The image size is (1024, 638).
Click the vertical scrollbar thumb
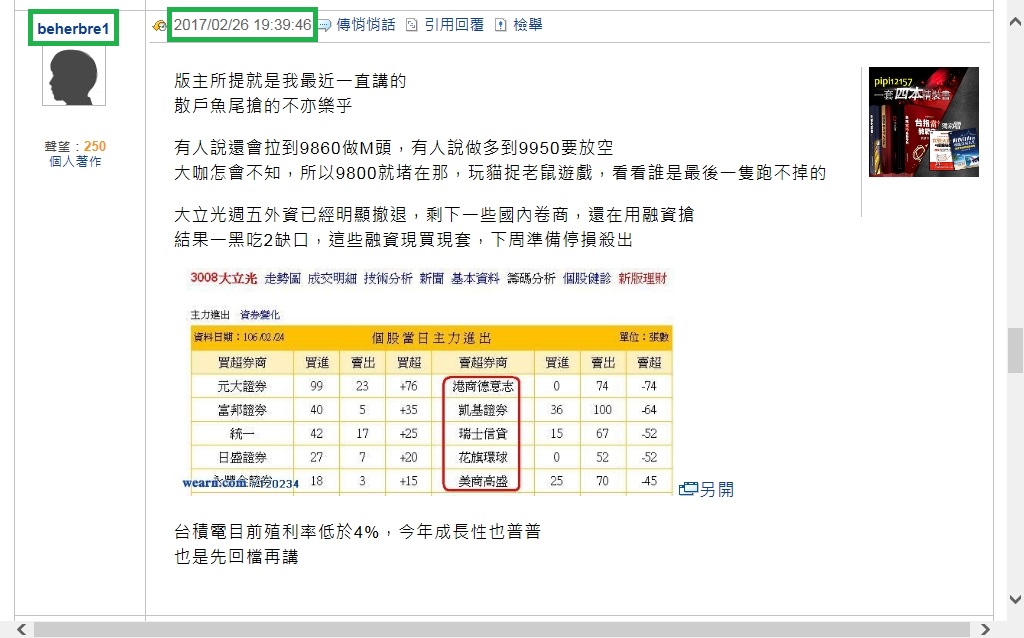(x=1015, y=350)
